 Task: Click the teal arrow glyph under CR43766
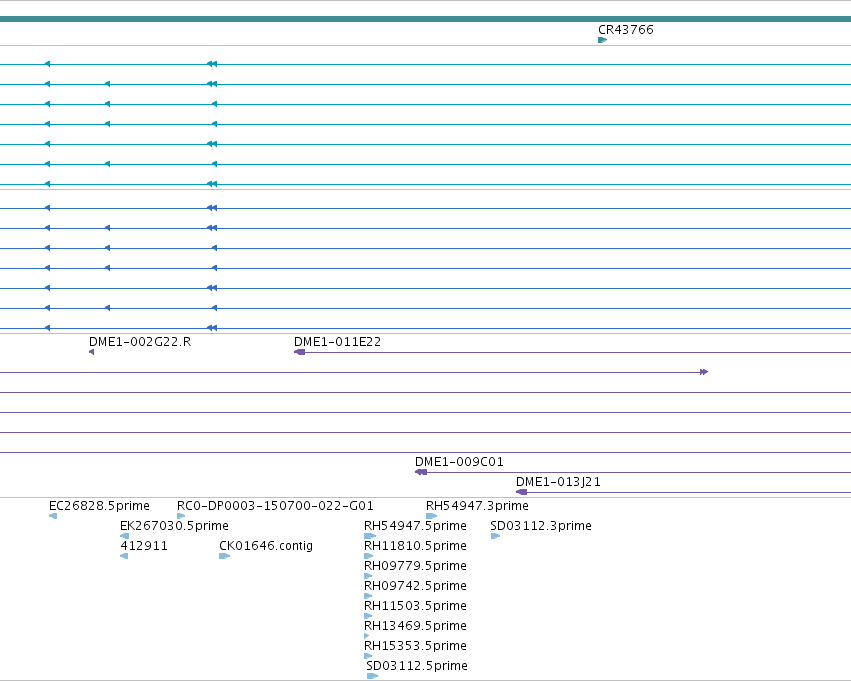pos(602,40)
